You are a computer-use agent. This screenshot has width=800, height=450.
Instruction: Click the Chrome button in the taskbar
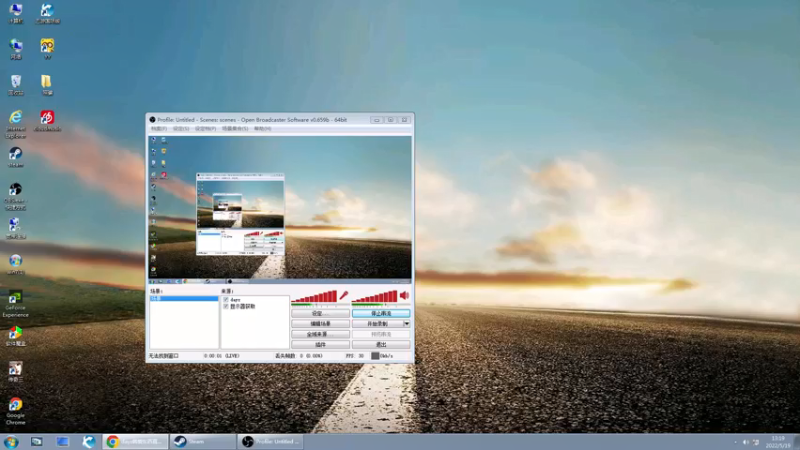(x=135, y=441)
